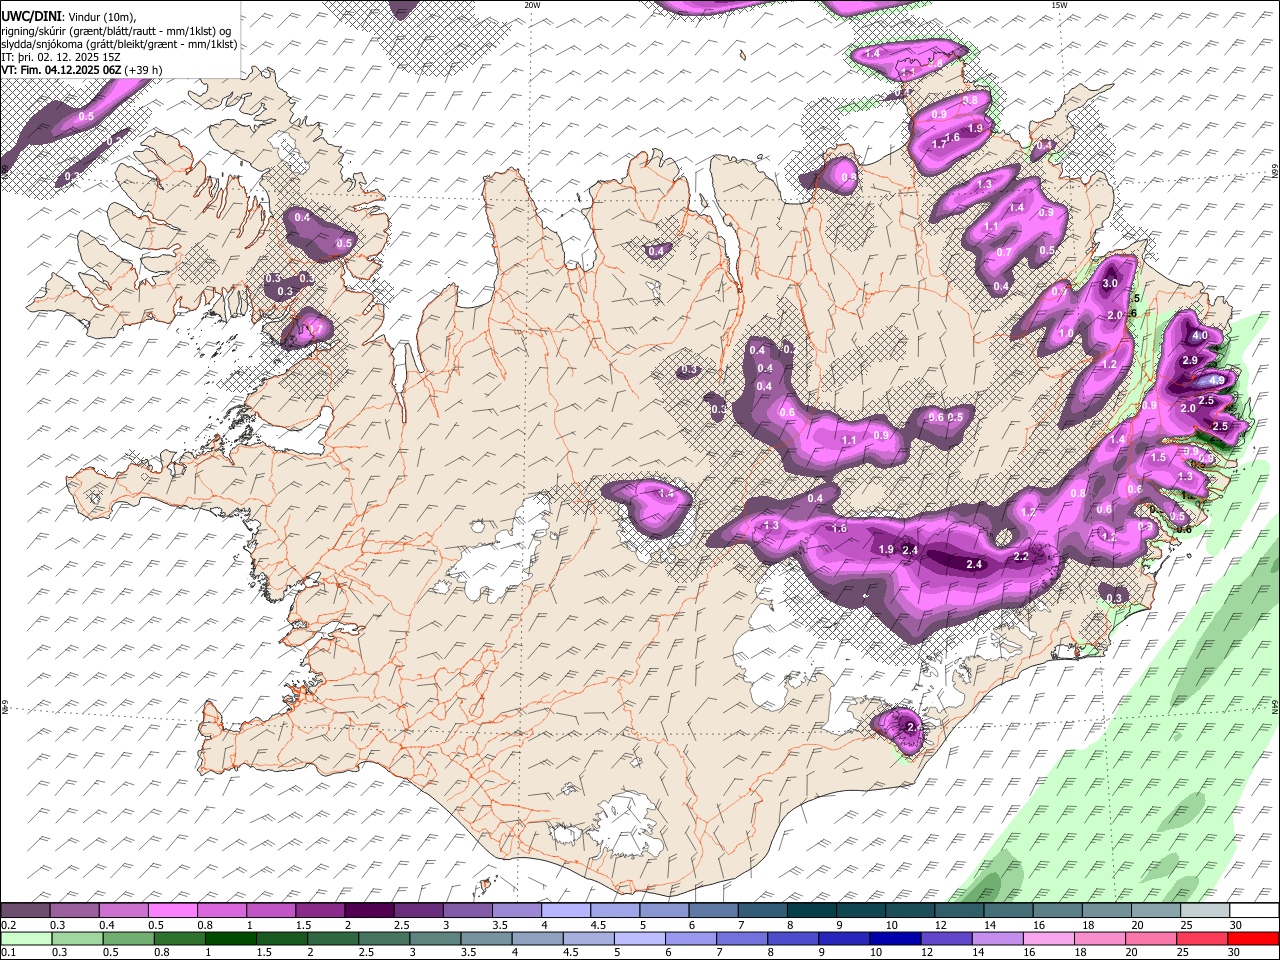Click bright pink snow swatch between 0.5 and 0.8

(172, 910)
